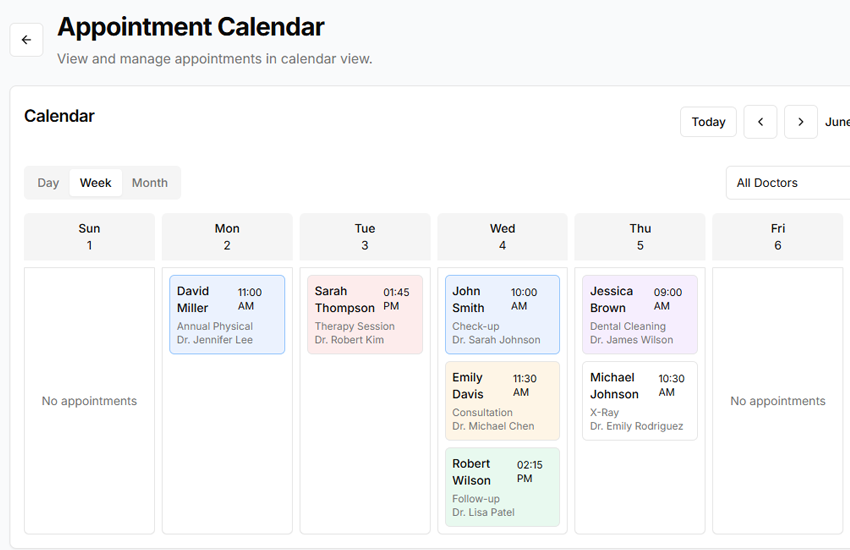850x550 pixels.
Task: Open John Smith's Check-up appointment
Action: tap(502, 315)
